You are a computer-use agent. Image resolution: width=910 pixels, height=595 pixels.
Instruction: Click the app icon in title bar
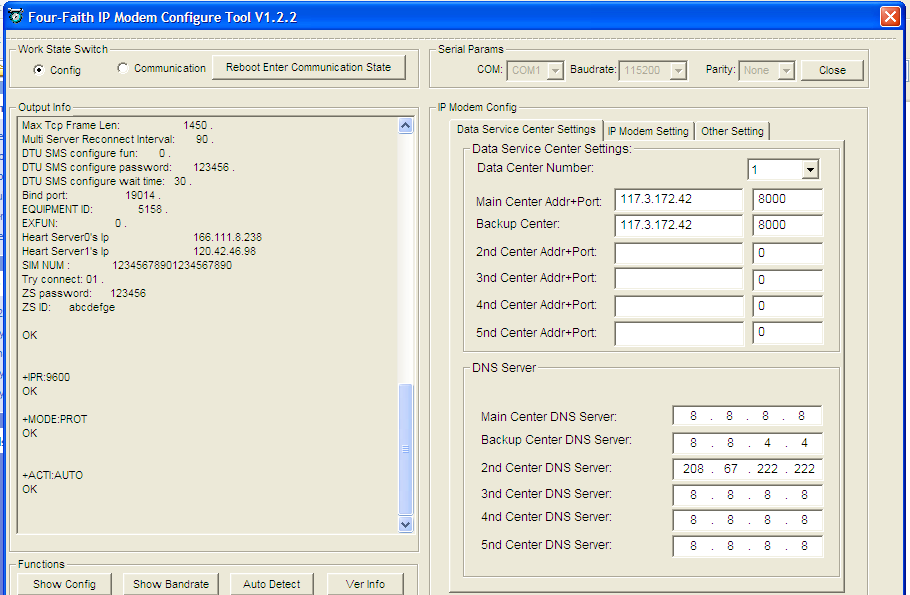(x=15, y=16)
